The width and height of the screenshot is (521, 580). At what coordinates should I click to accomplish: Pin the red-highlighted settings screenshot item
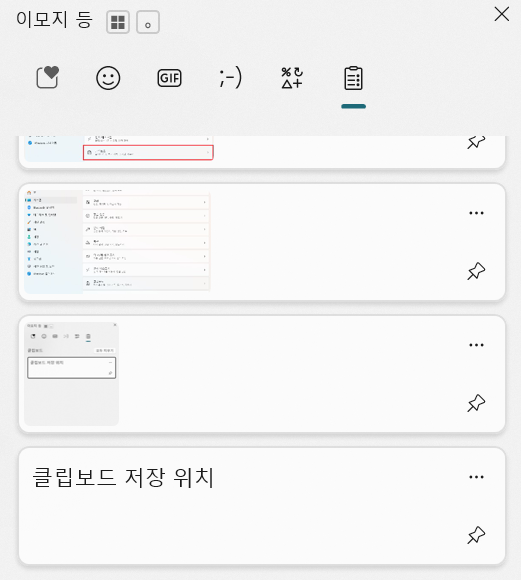476,142
